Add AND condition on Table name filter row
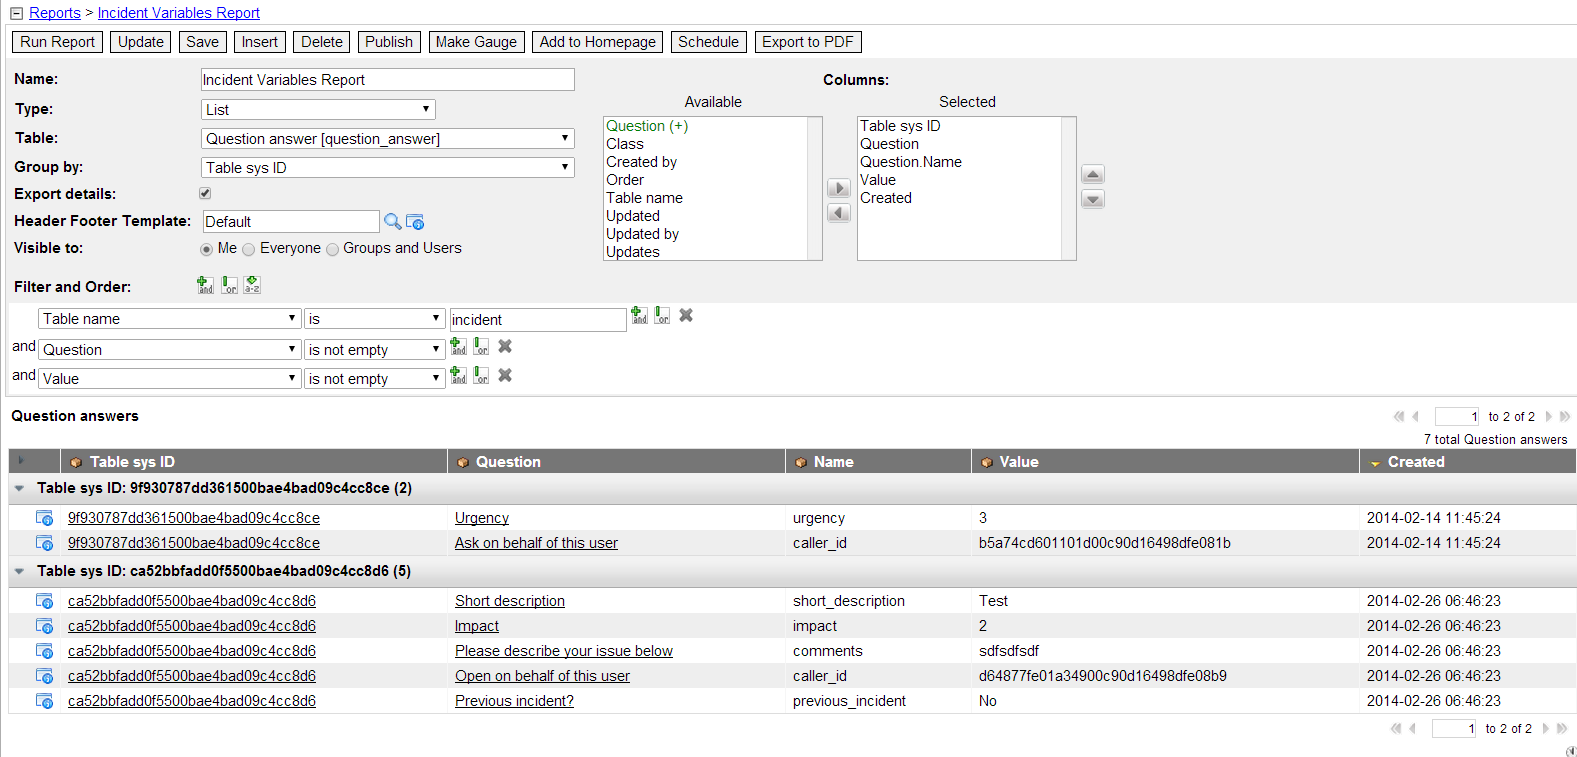 coord(639,316)
